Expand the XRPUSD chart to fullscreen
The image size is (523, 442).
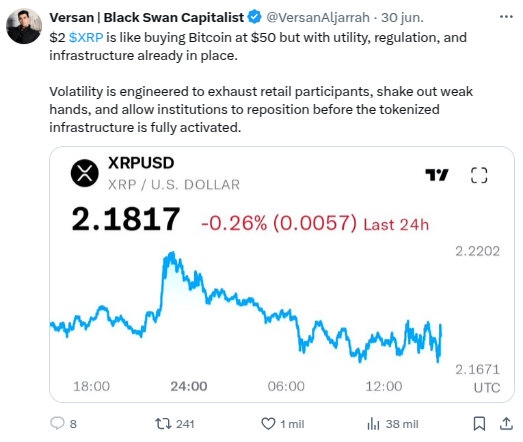[x=479, y=175]
